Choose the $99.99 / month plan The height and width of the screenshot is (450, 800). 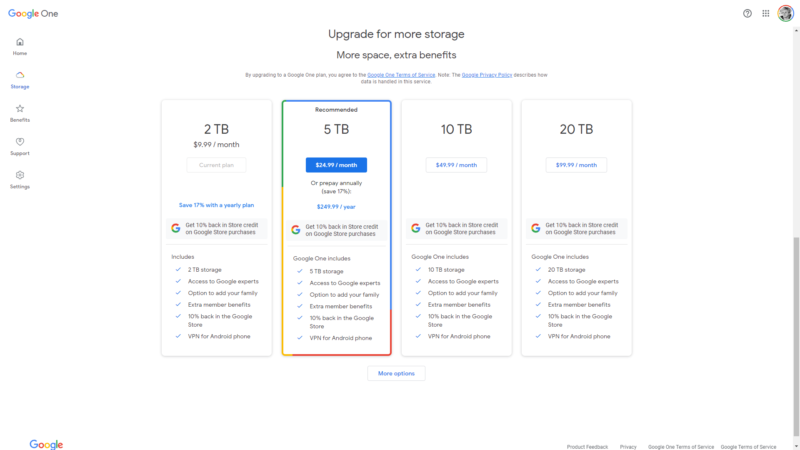point(576,165)
